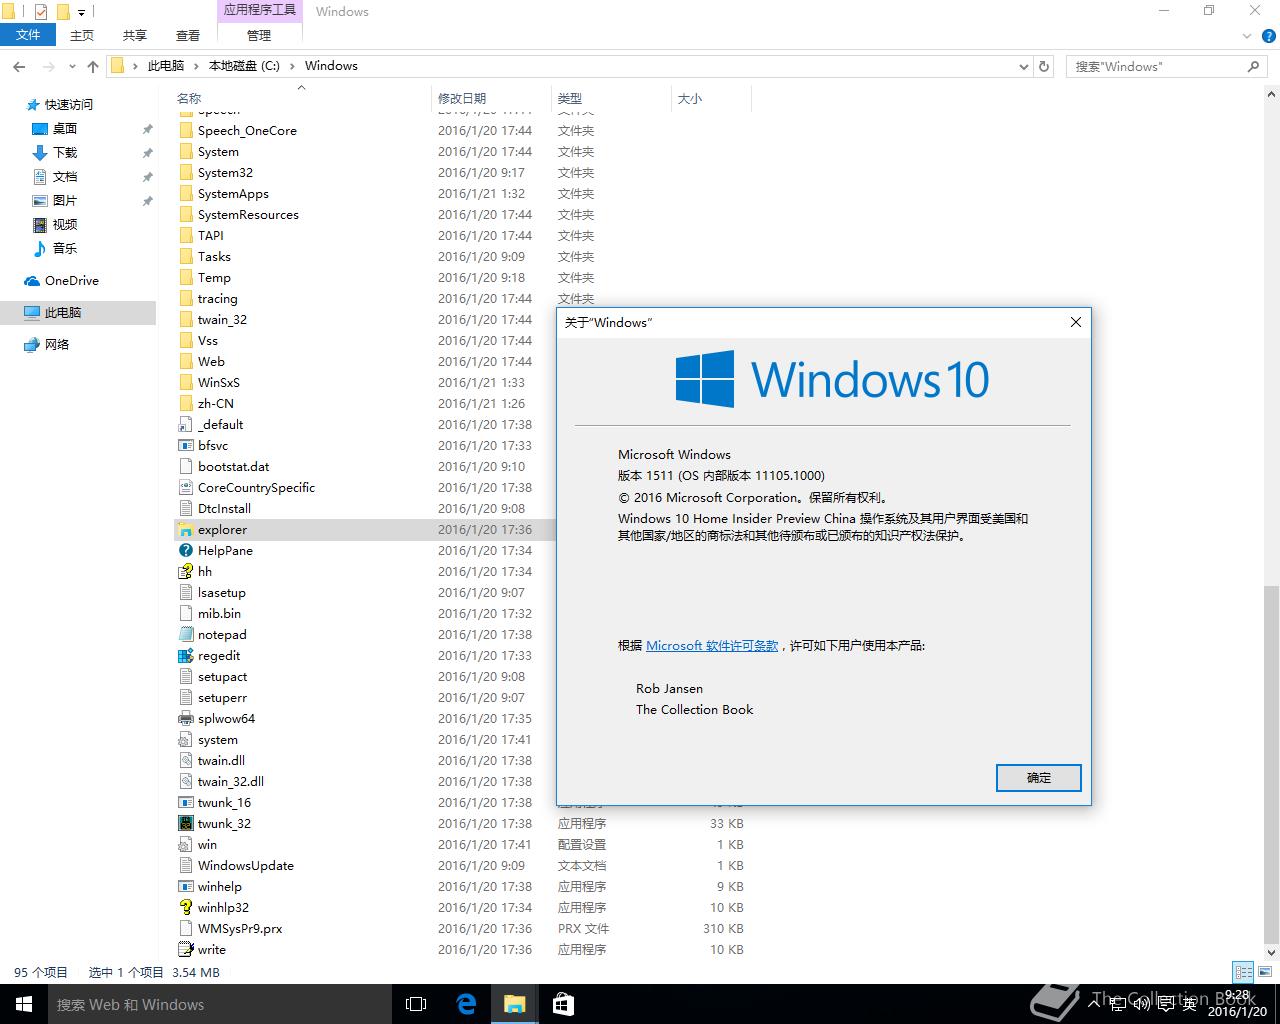
Task: Click the splwow64 printer icon
Action: pyautogui.click(x=185, y=719)
